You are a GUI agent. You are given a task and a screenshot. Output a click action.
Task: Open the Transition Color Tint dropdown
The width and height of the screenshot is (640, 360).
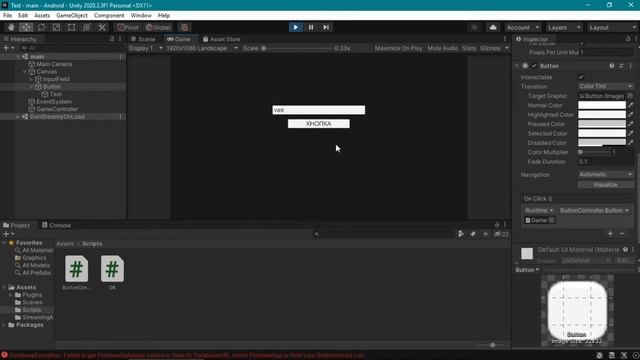click(x=606, y=86)
